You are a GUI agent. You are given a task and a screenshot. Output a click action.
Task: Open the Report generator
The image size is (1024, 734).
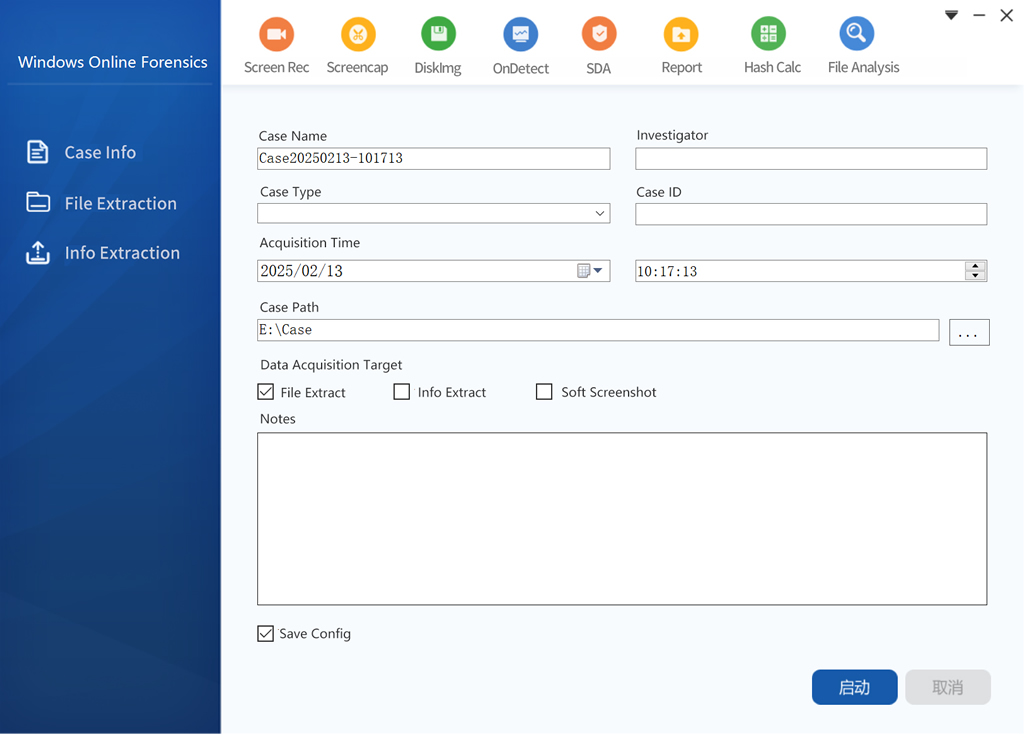[681, 46]
